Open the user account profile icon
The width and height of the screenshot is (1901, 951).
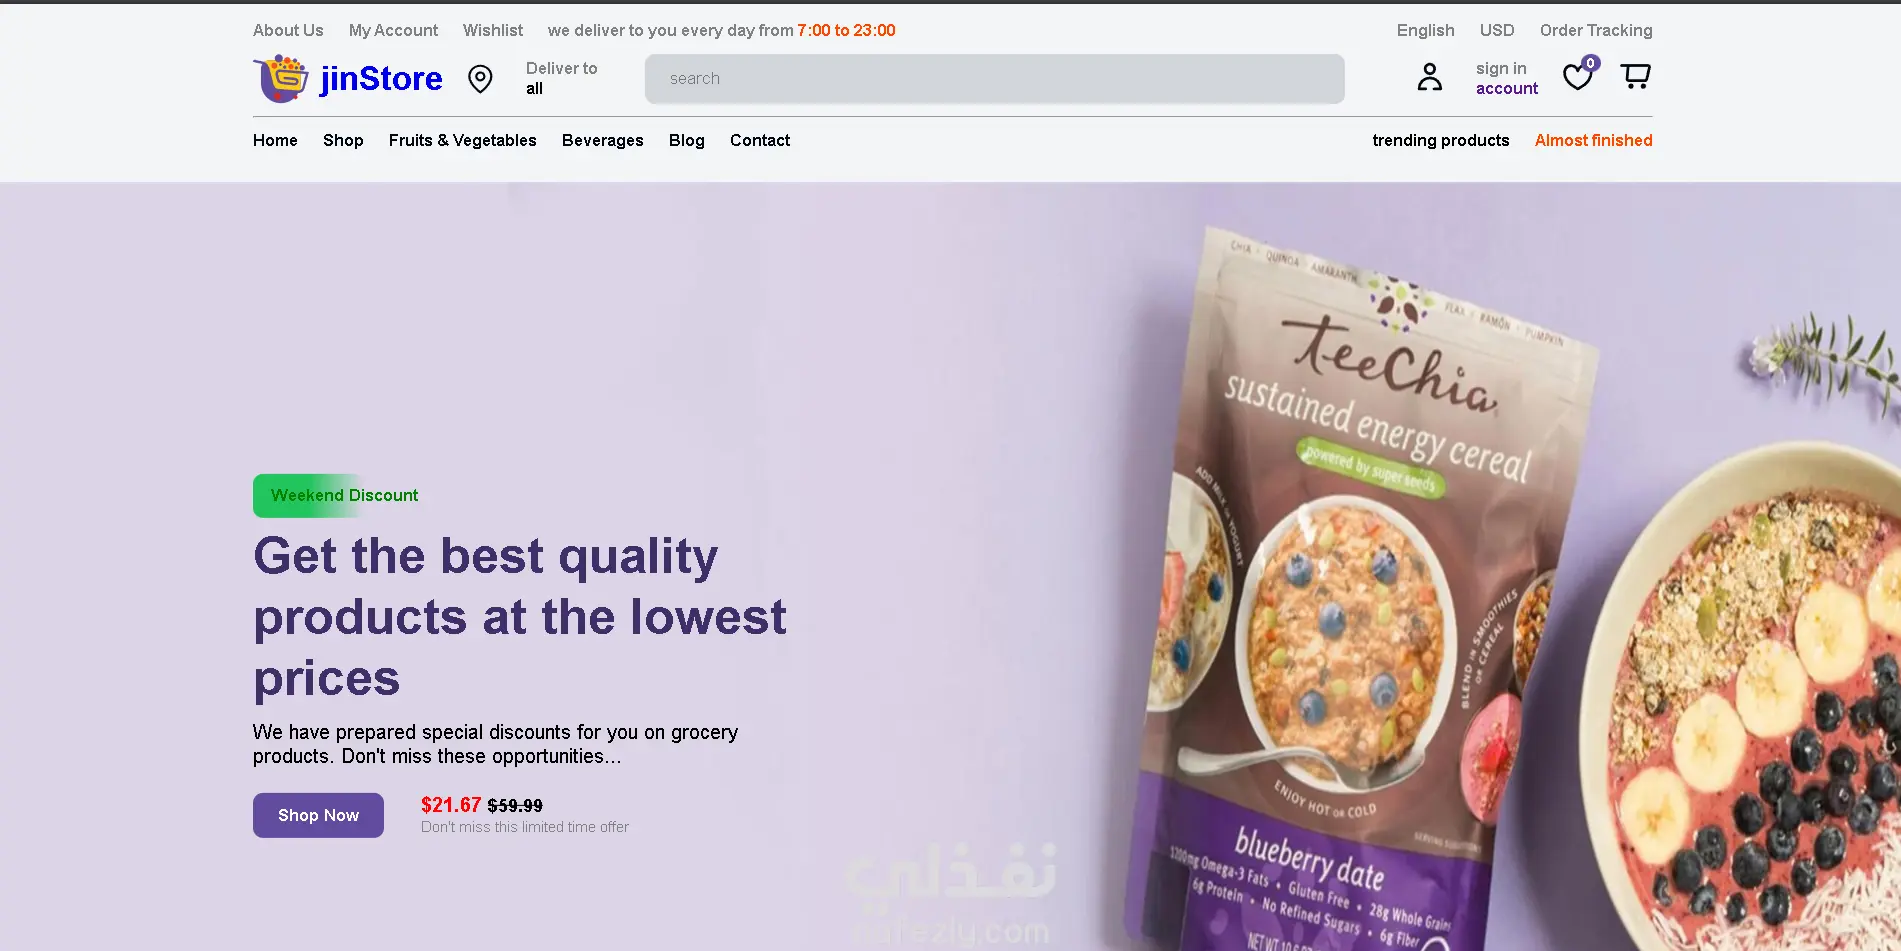(x=1430, y=77)
